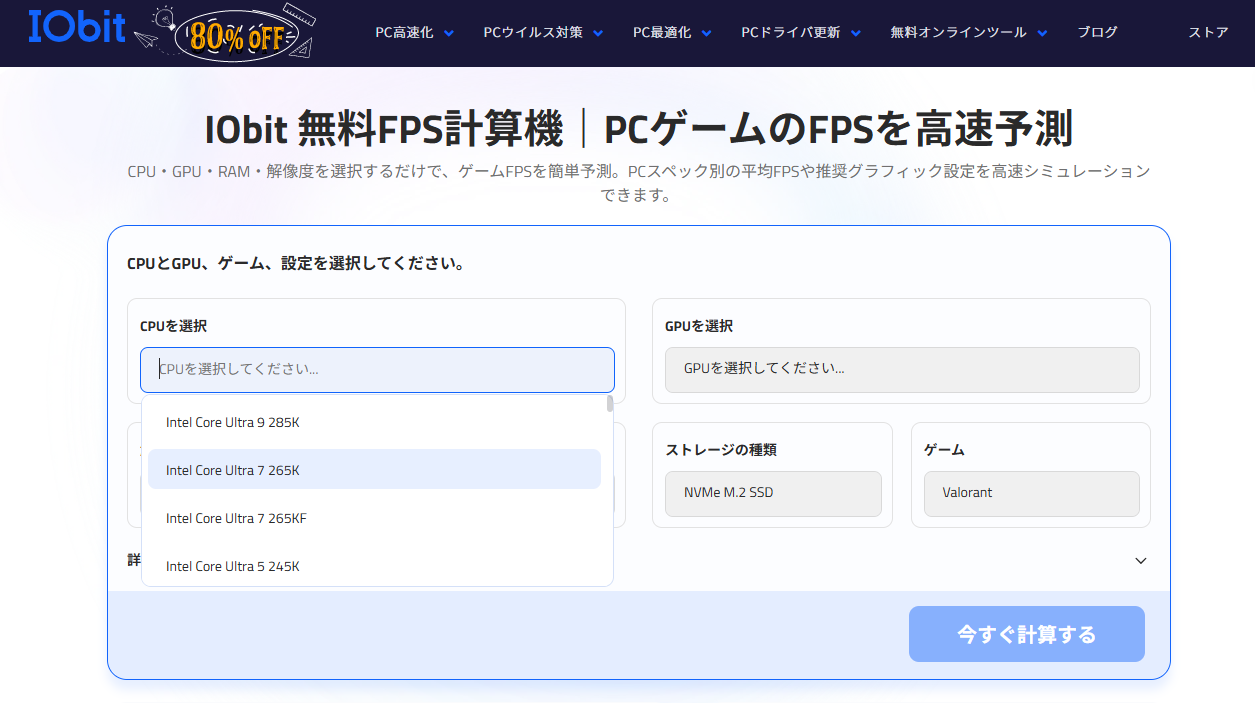Screen dimensions: 1255x703
Task: Expand the advanced settings chevron
Action: click(x=1141, y=561)
